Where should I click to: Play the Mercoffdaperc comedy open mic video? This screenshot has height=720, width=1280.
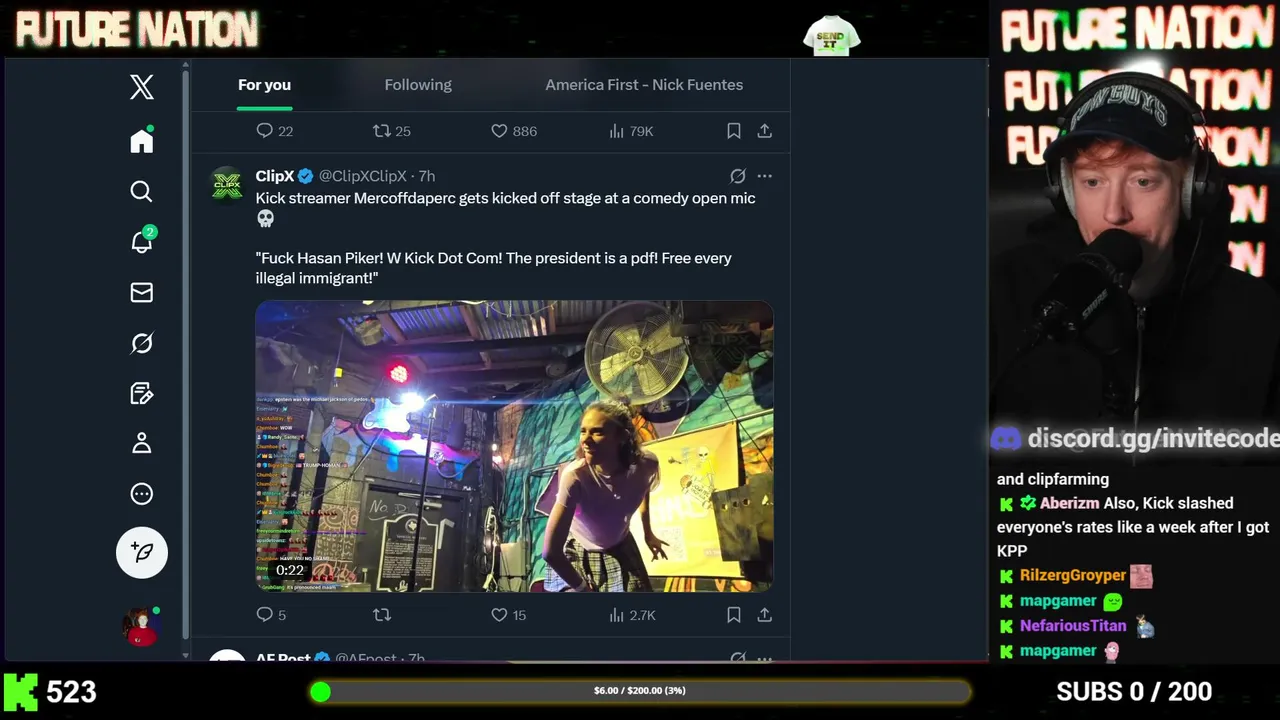pyautogui.click(x=514, y=446)
